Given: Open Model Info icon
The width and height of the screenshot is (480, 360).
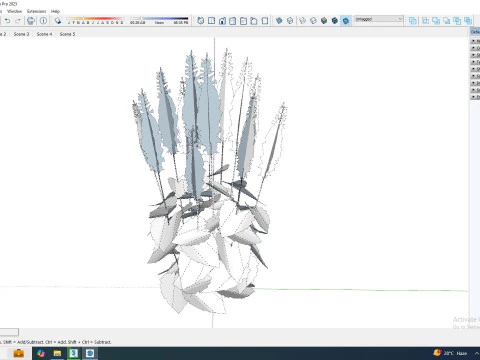Looking at the screenshot, I should (43, 21).
